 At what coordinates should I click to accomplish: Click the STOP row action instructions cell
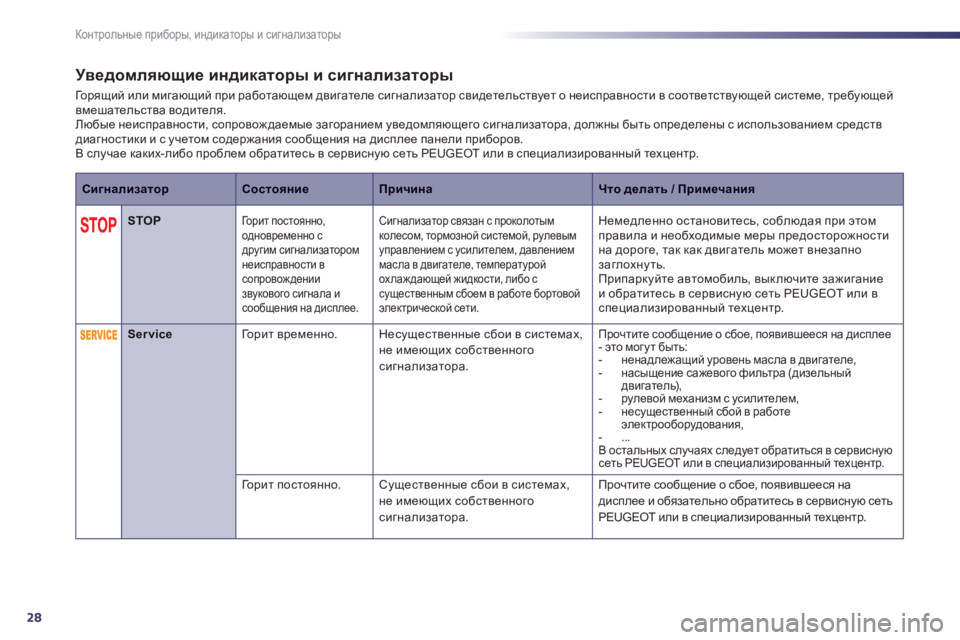[x=747, y=262]
